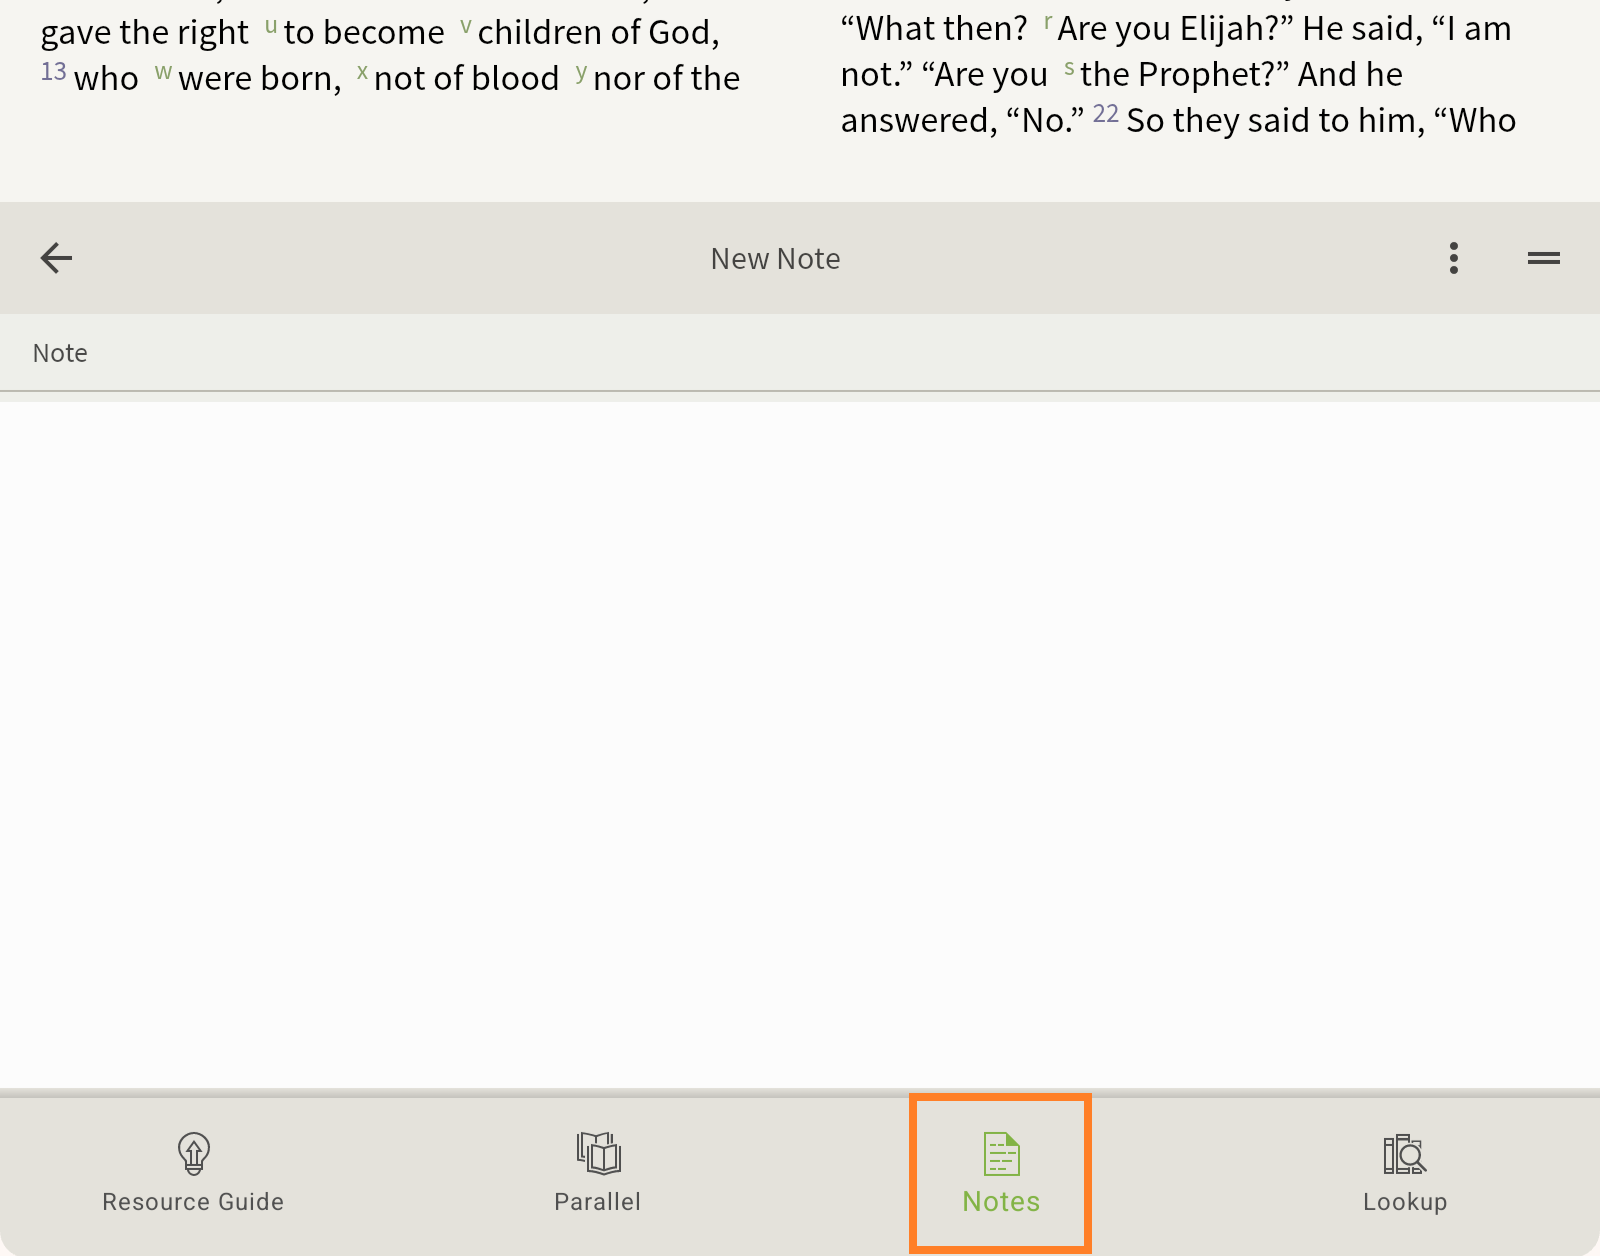Open the three-dot overflow menu

click(1453, 258)
